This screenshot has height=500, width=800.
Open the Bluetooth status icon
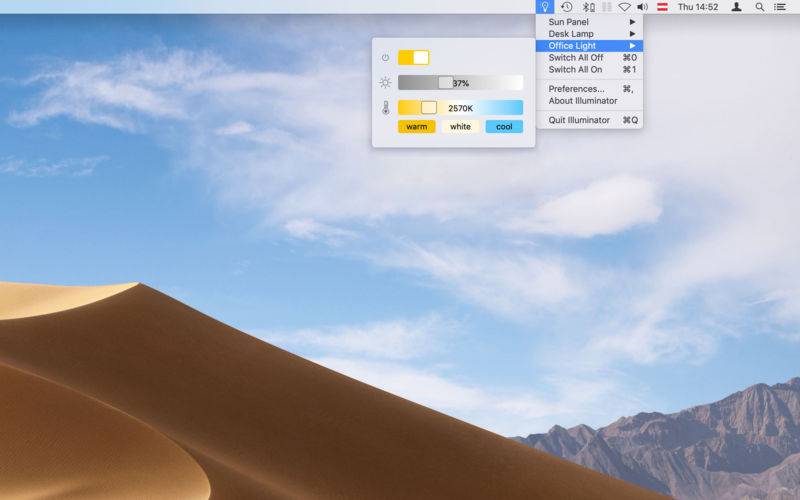click(589, 7)
